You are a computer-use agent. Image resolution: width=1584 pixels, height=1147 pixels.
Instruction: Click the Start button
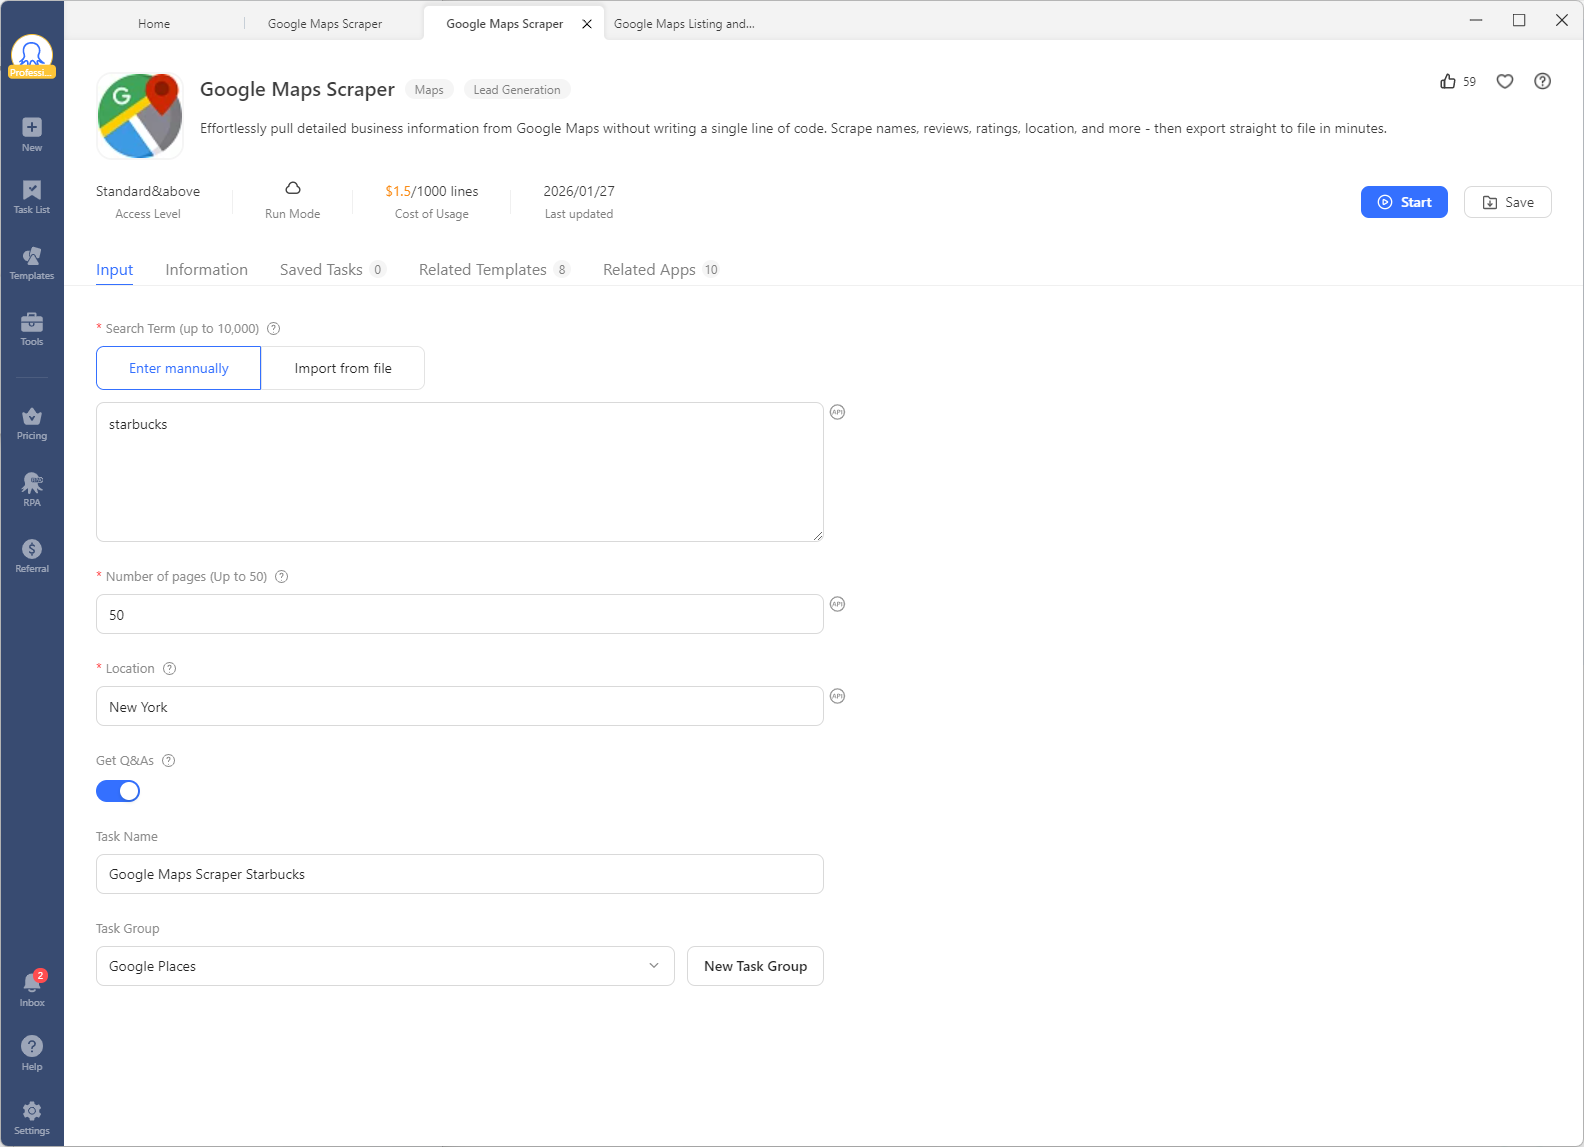[x=1404, y=202]
